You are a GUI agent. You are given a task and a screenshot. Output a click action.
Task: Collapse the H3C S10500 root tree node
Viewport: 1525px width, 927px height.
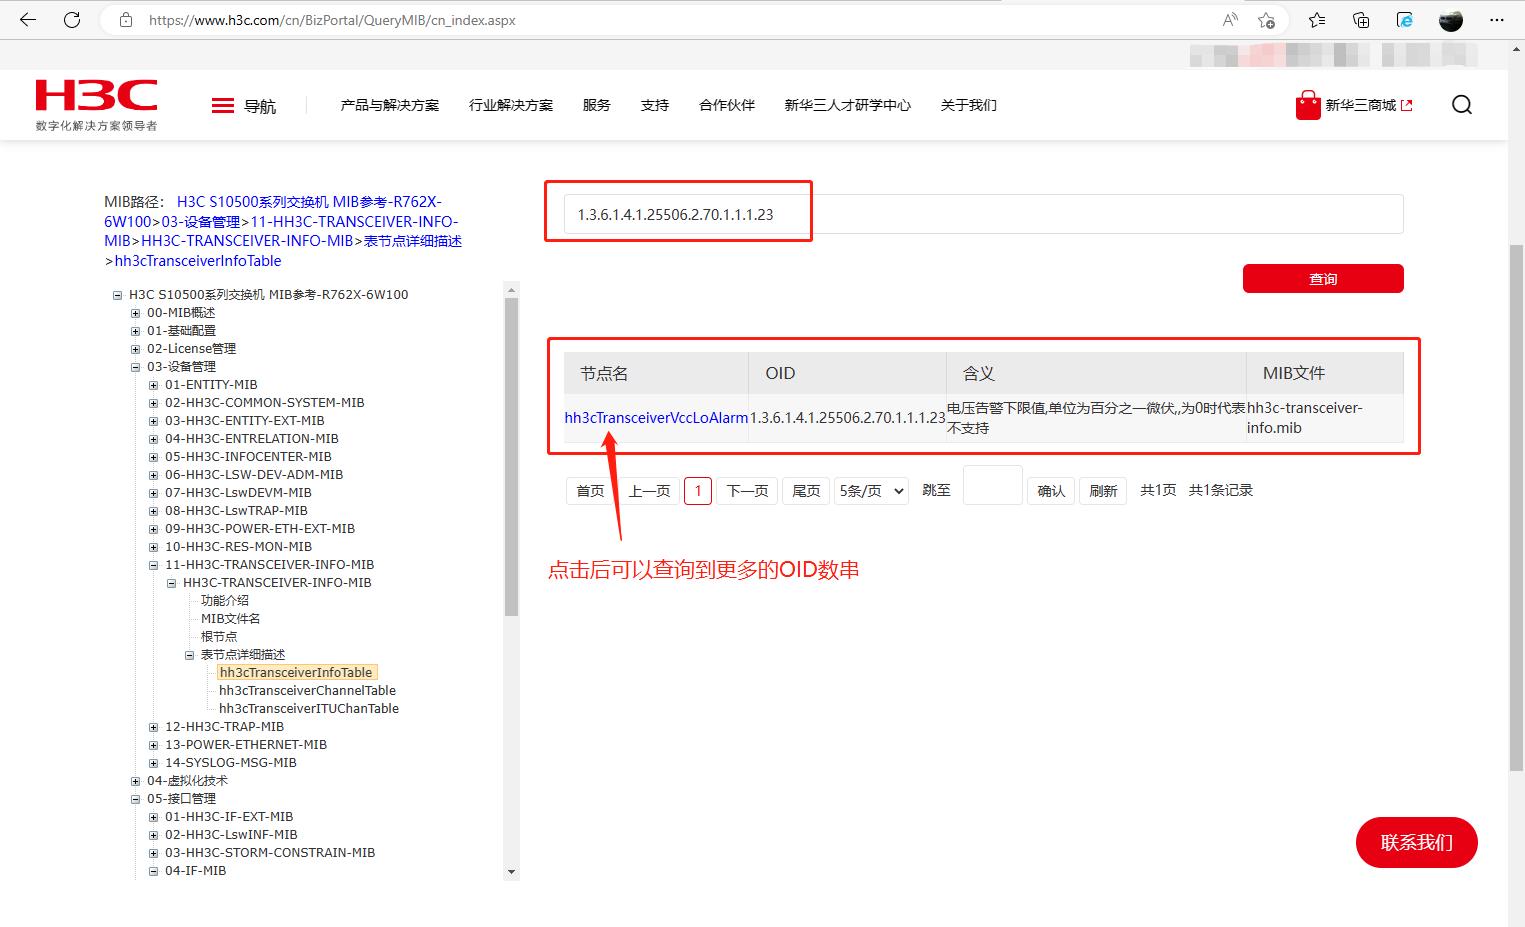[x=118, y=295]
